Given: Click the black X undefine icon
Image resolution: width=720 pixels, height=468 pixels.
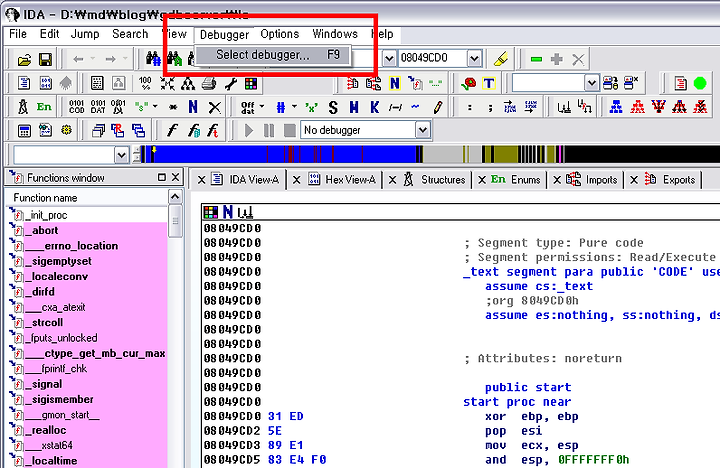Looking at the screenshot, I should [x=214, y=107].
